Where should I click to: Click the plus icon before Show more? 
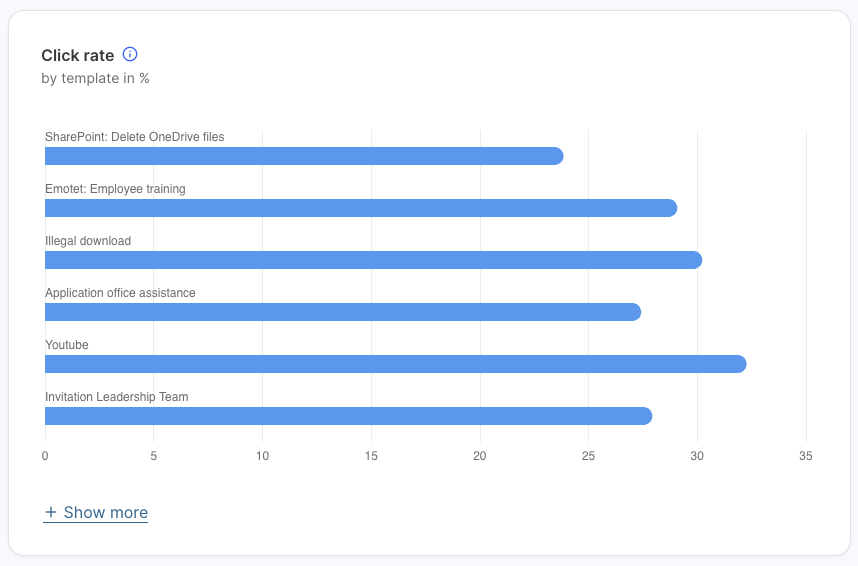coord(51,513)
